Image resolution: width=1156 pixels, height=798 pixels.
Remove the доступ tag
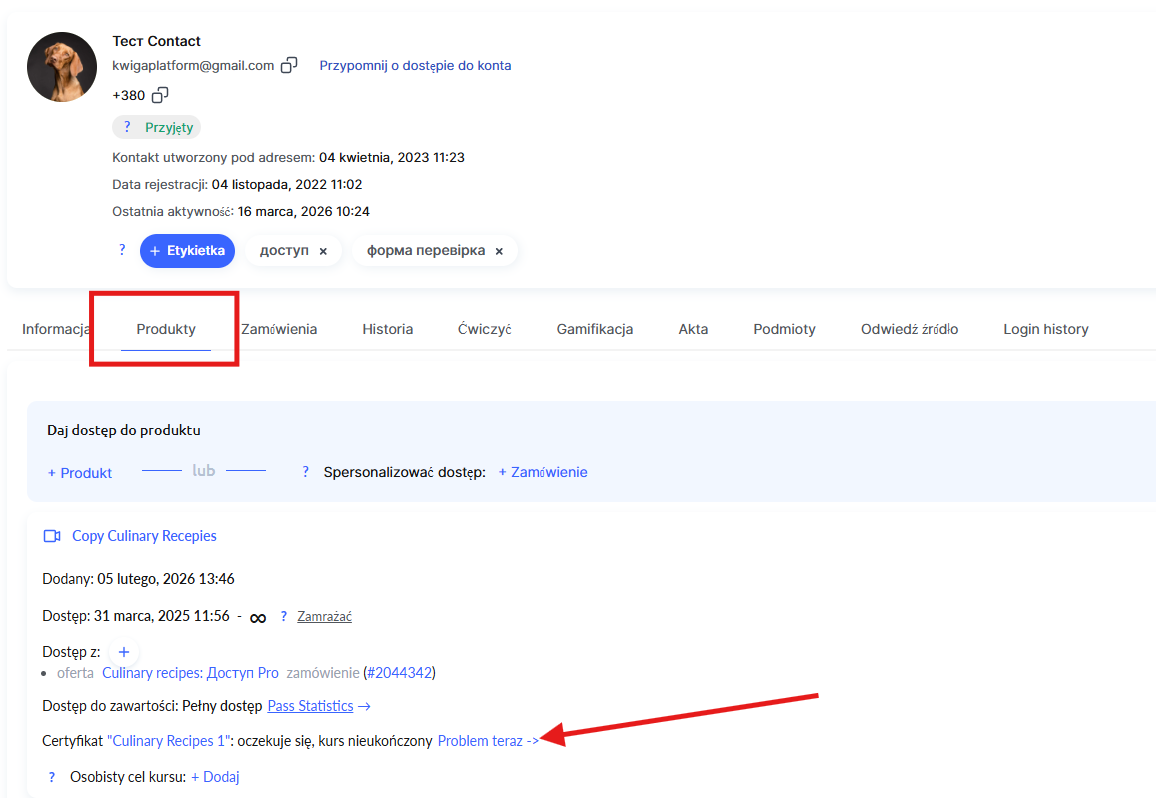pyautogui.click(x=323, y=252)
